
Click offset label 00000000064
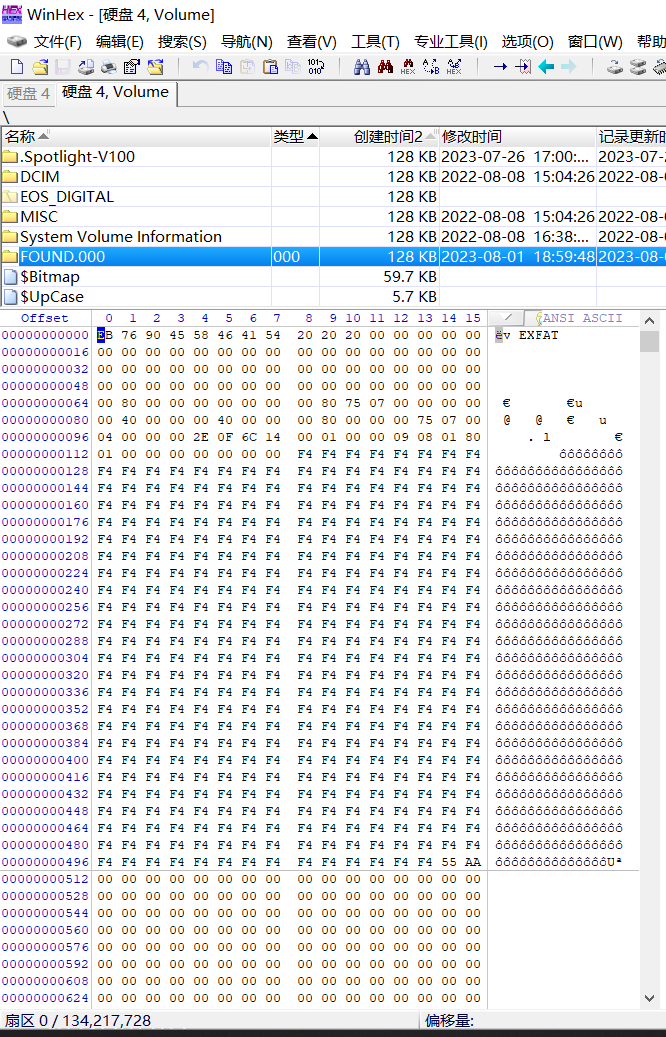45,403
